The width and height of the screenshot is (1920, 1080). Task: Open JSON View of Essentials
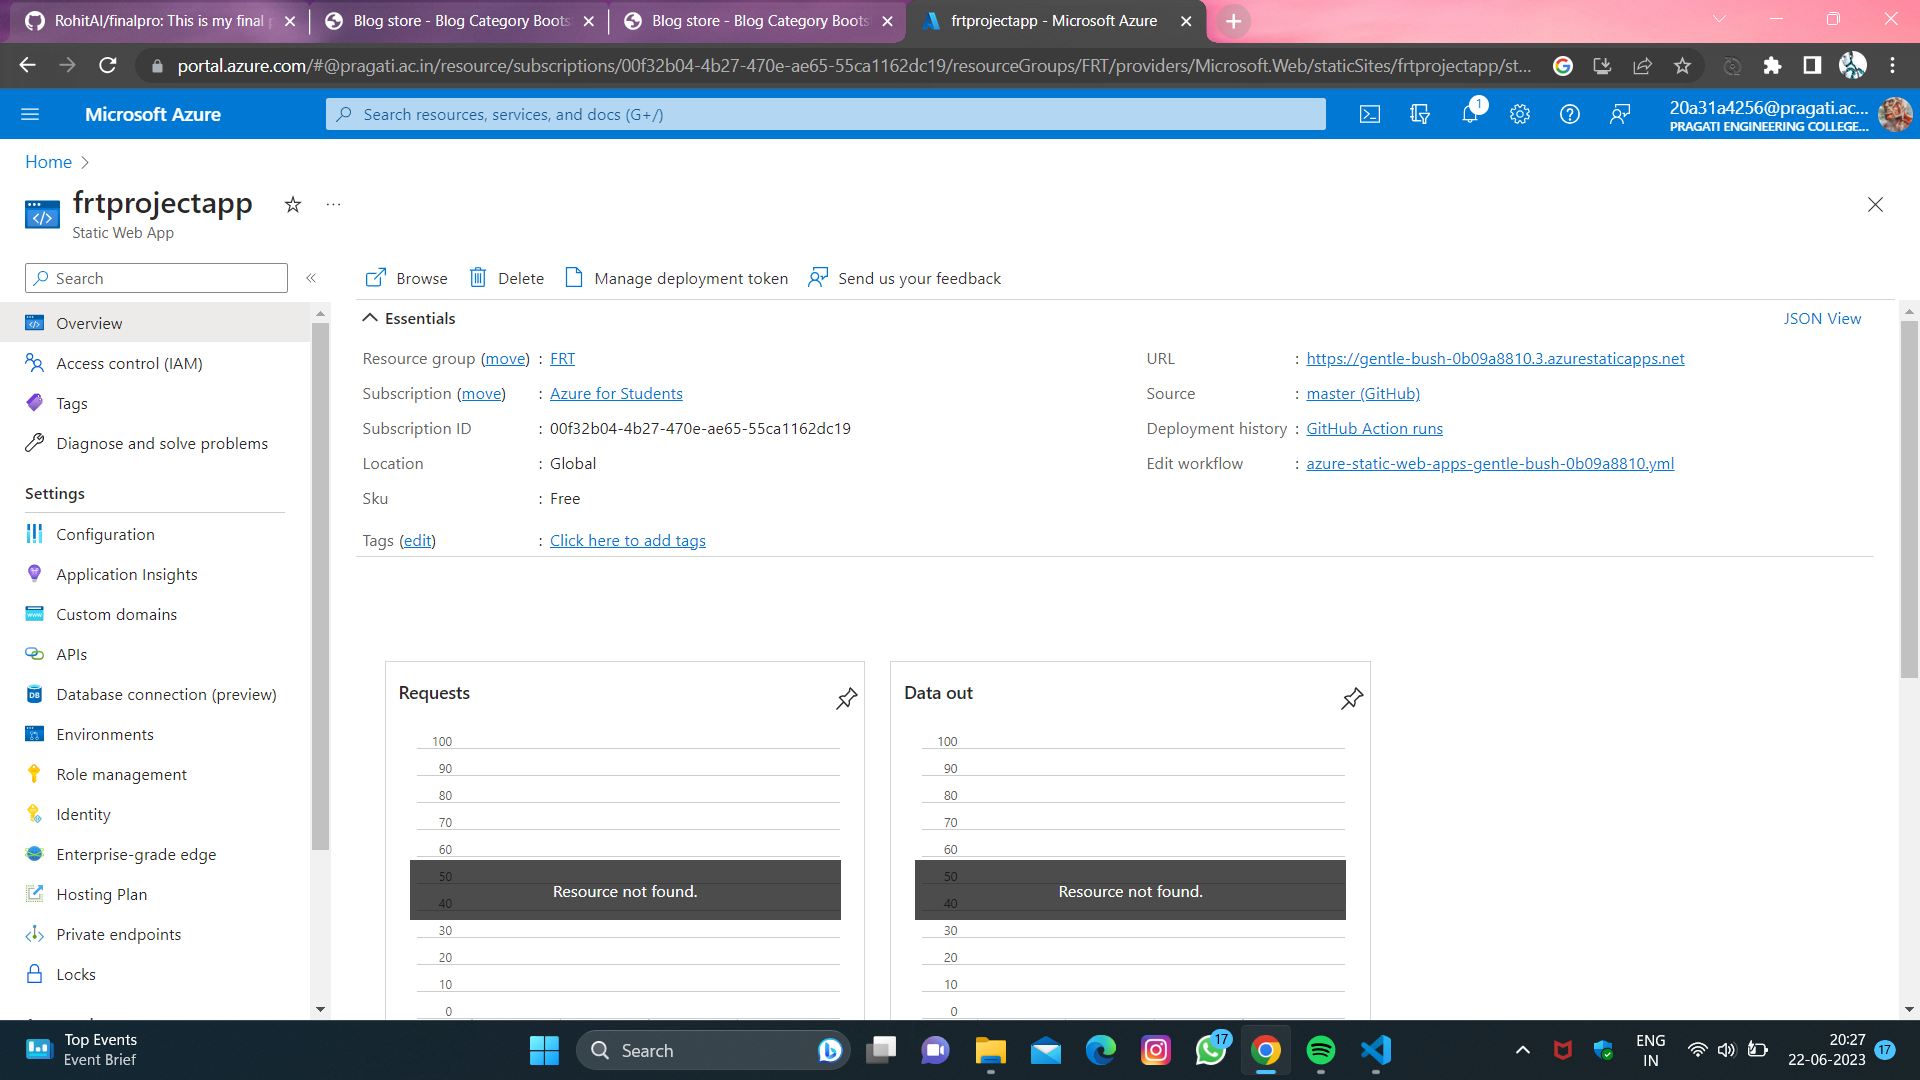point(1822,318)
